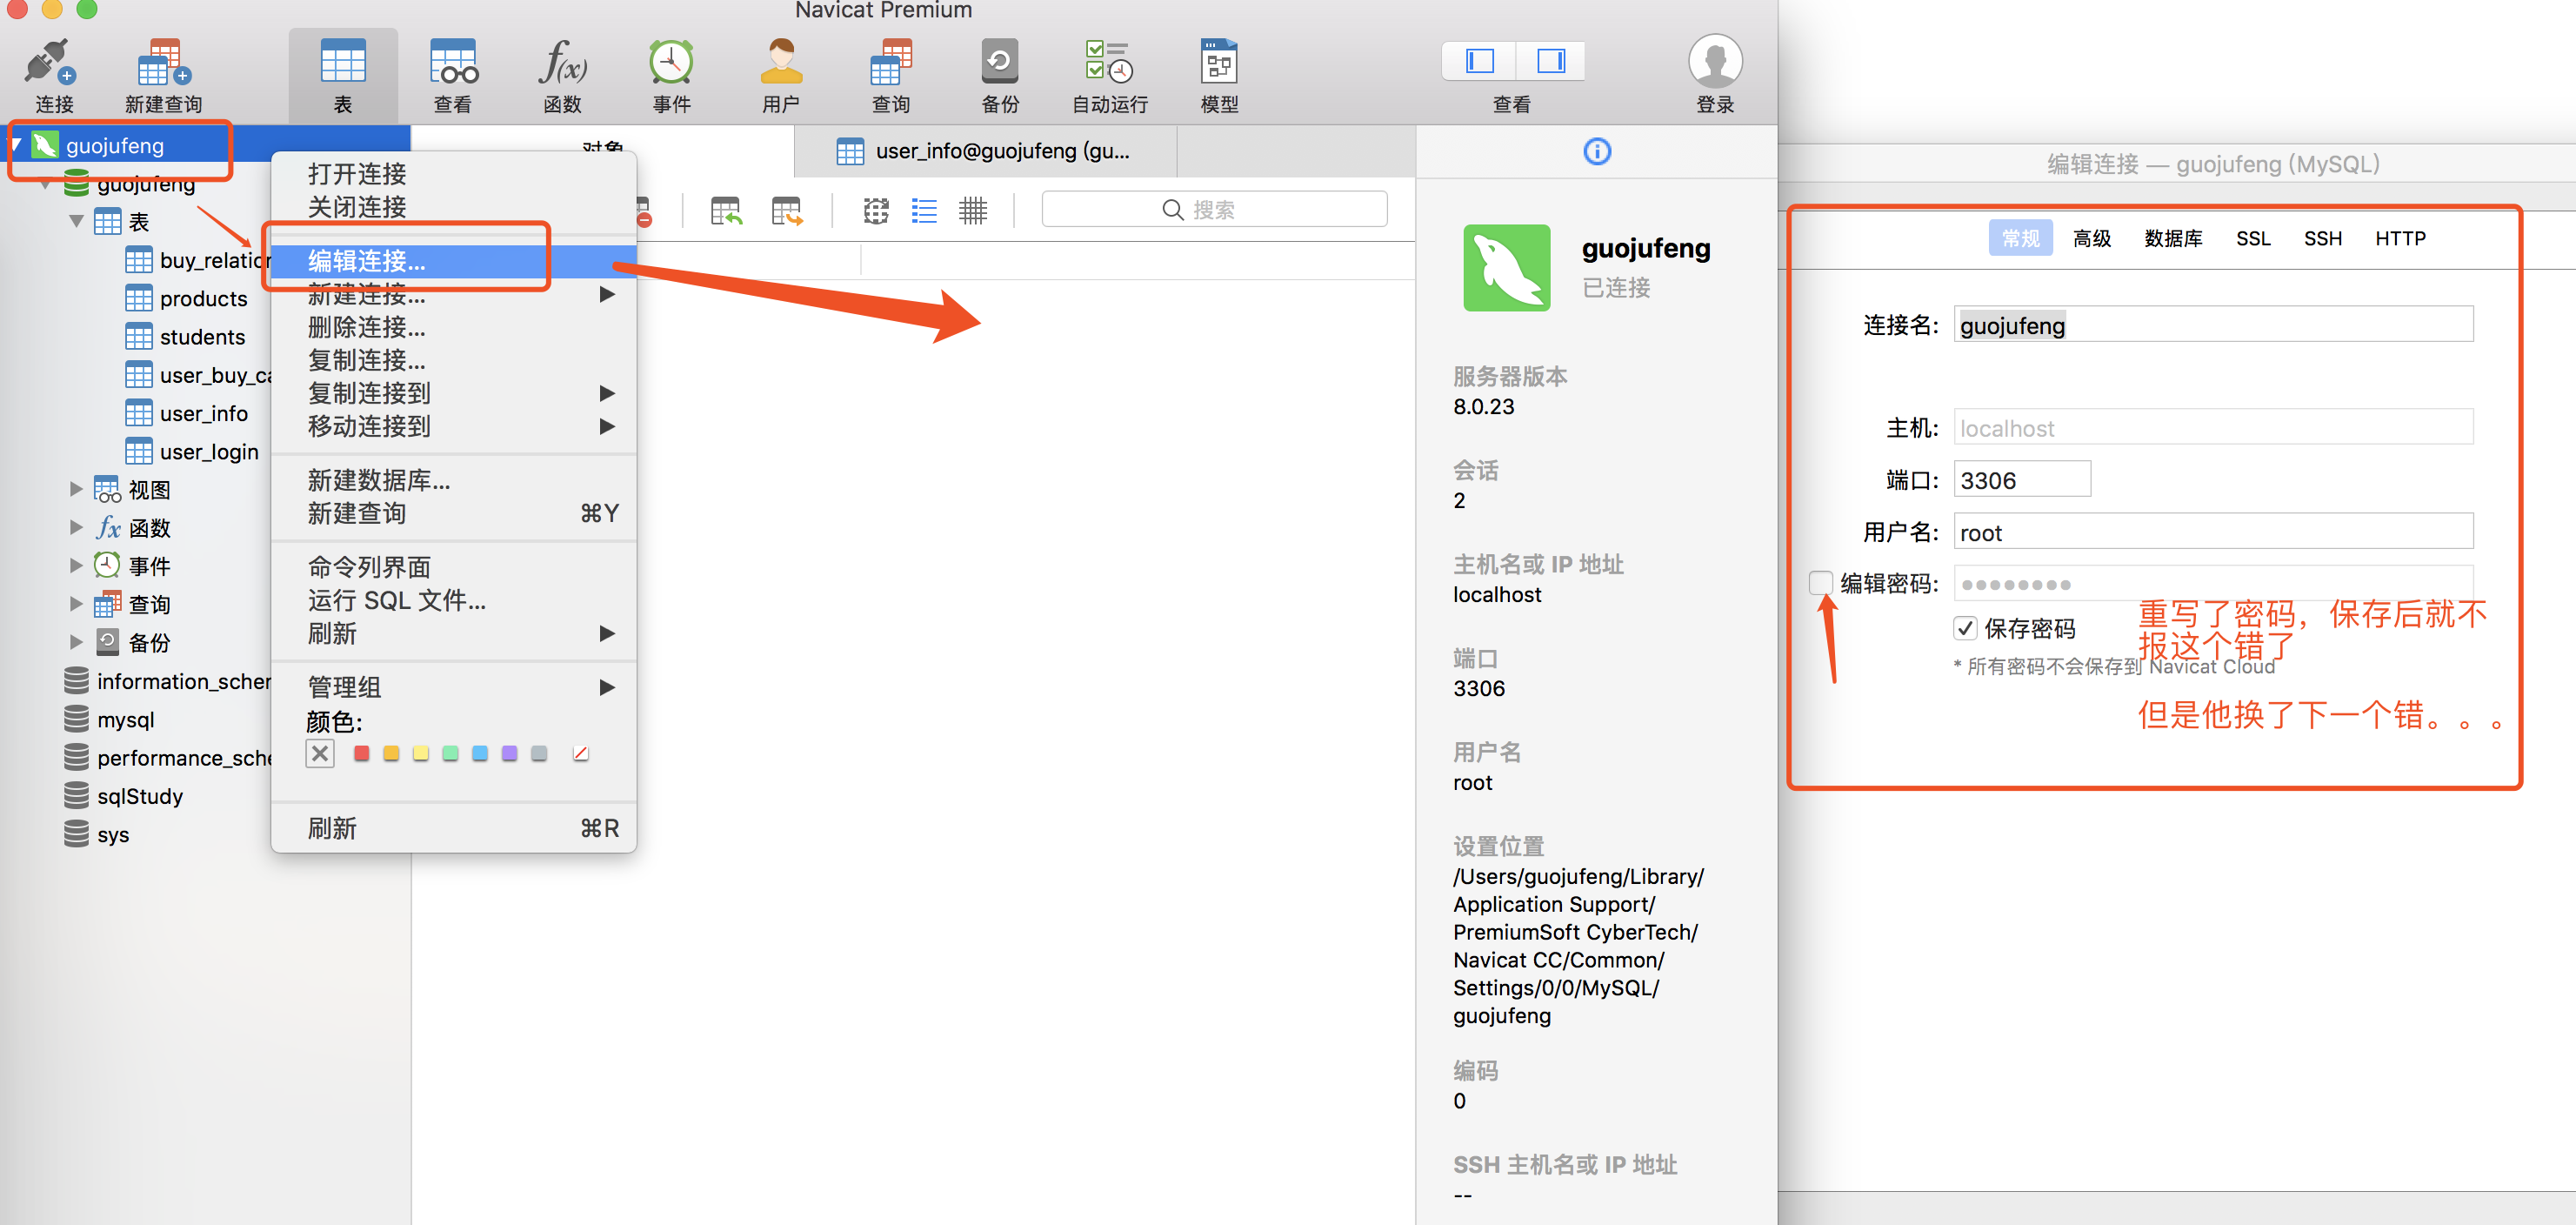Image resolution: width=2576 pixels, height=1225 pixels.
Task: Expand the 备份 backups tree node
Action: 76,642
